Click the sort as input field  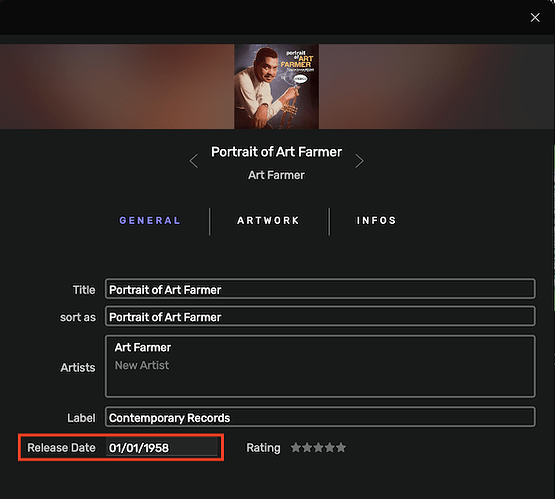320,316
